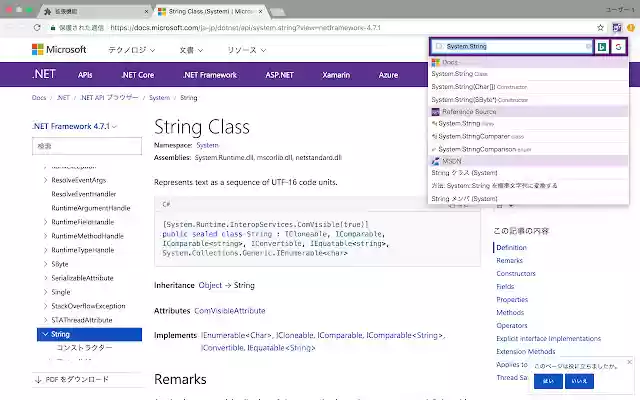
Task: Go to .NET home in purple bar
Action: 44,74
